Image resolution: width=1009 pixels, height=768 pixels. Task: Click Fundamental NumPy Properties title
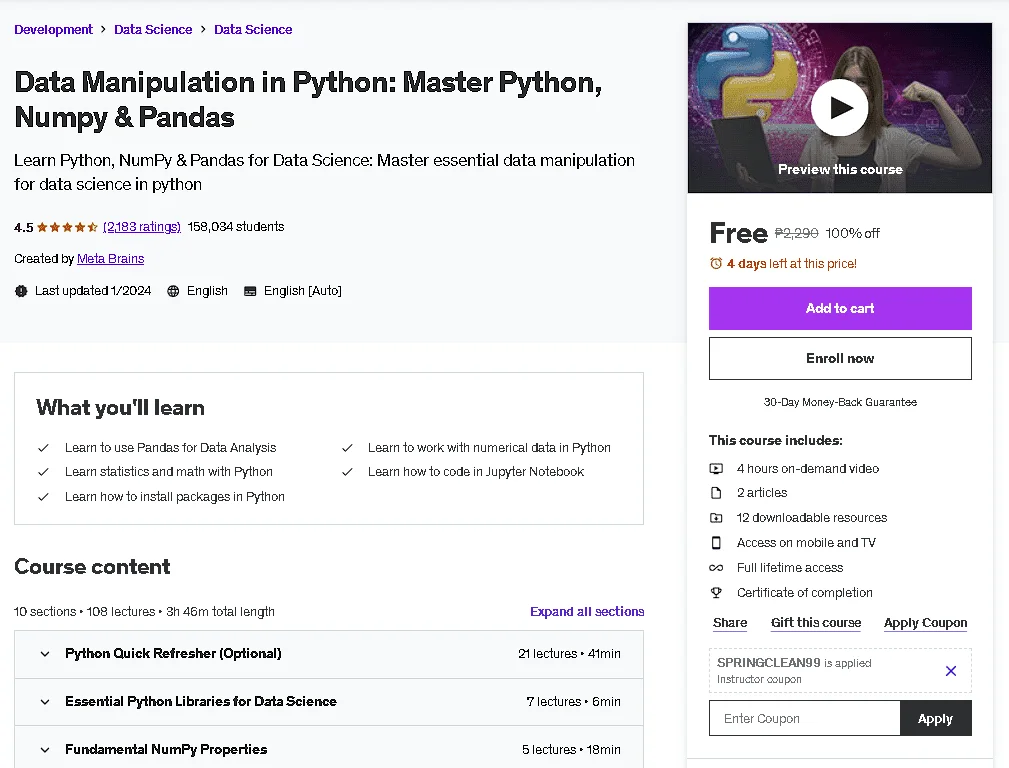[166, 749]
